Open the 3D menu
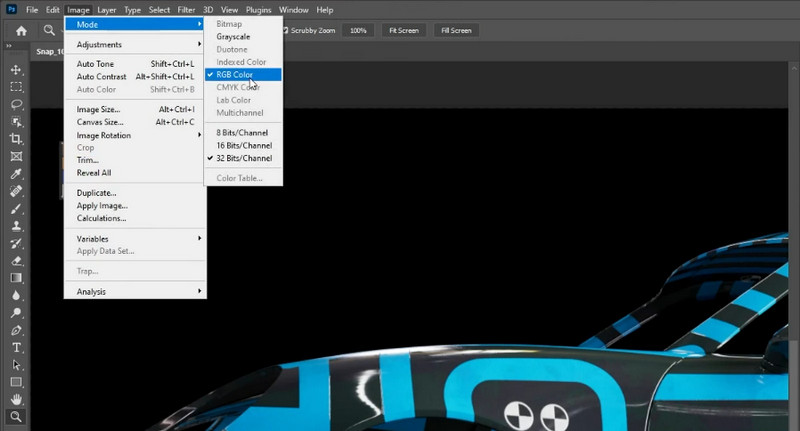 [x=208, y=10]
